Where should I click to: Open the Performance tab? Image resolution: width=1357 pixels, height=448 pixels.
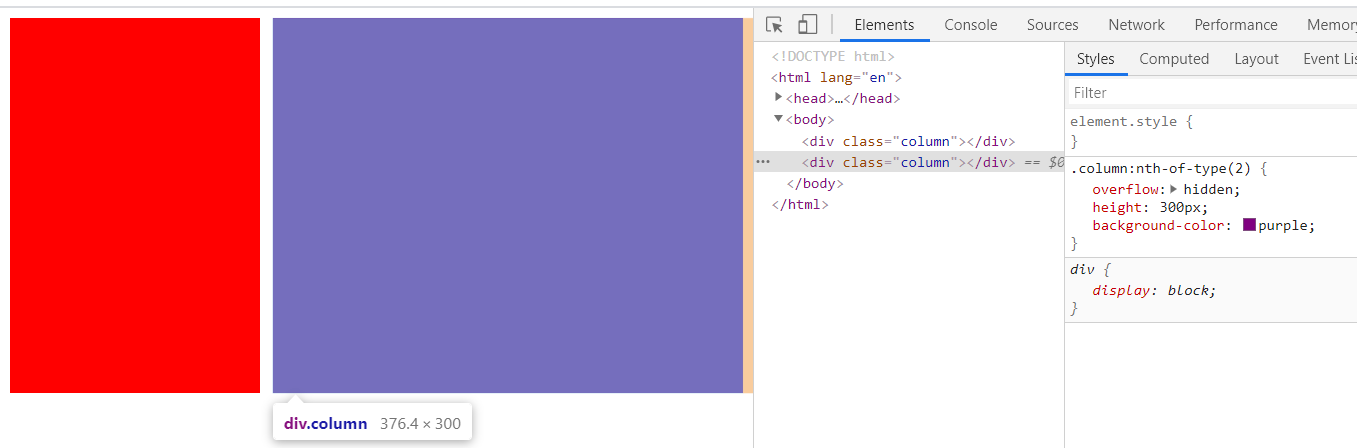pos(1235,25)
